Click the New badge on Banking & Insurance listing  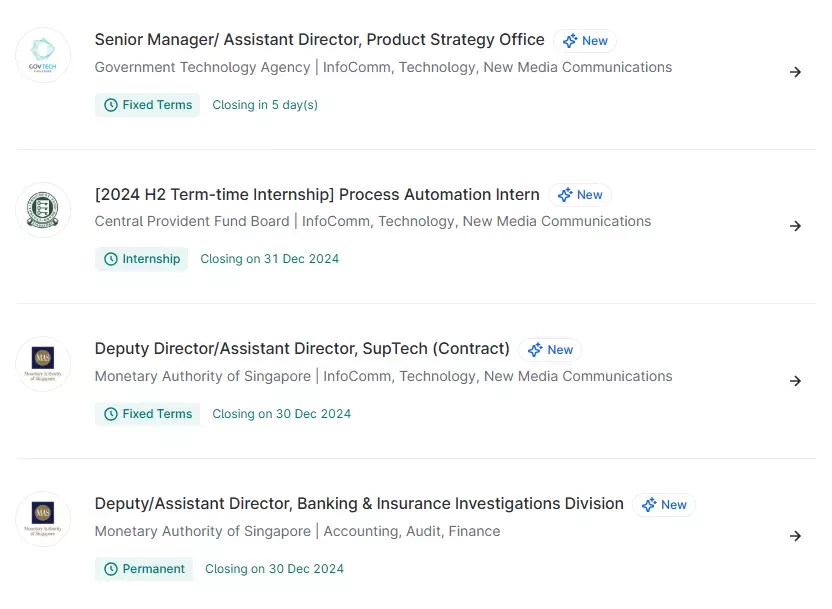tap(664, 504)
